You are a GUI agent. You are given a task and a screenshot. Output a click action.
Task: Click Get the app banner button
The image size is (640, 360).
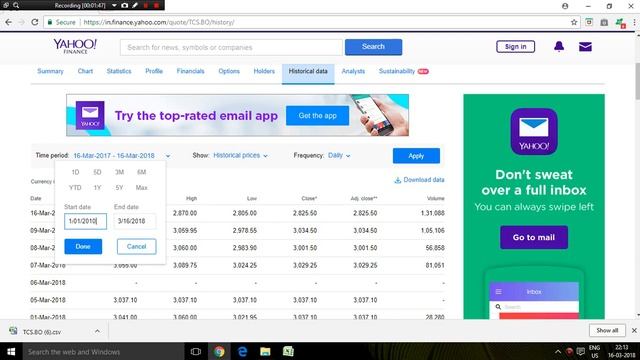click(x=318, y=116)
